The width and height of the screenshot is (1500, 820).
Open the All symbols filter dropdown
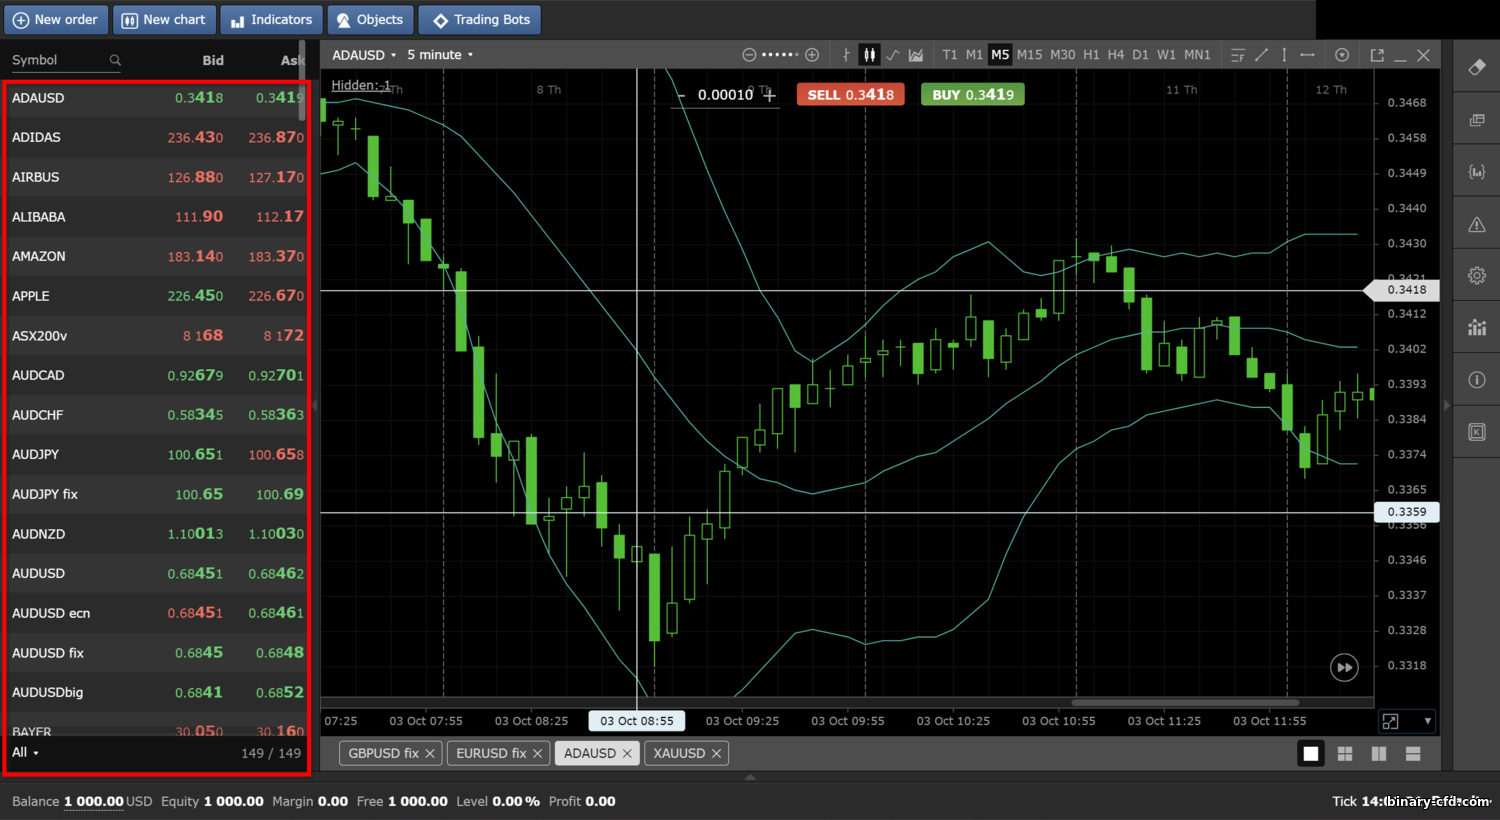25,753
